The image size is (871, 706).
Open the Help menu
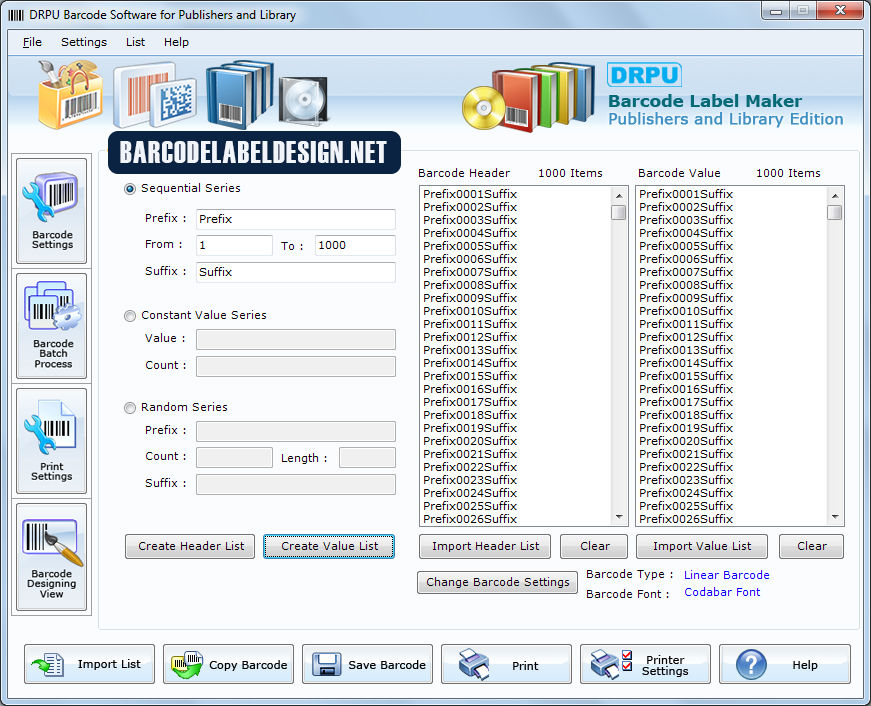pos(176,42)
